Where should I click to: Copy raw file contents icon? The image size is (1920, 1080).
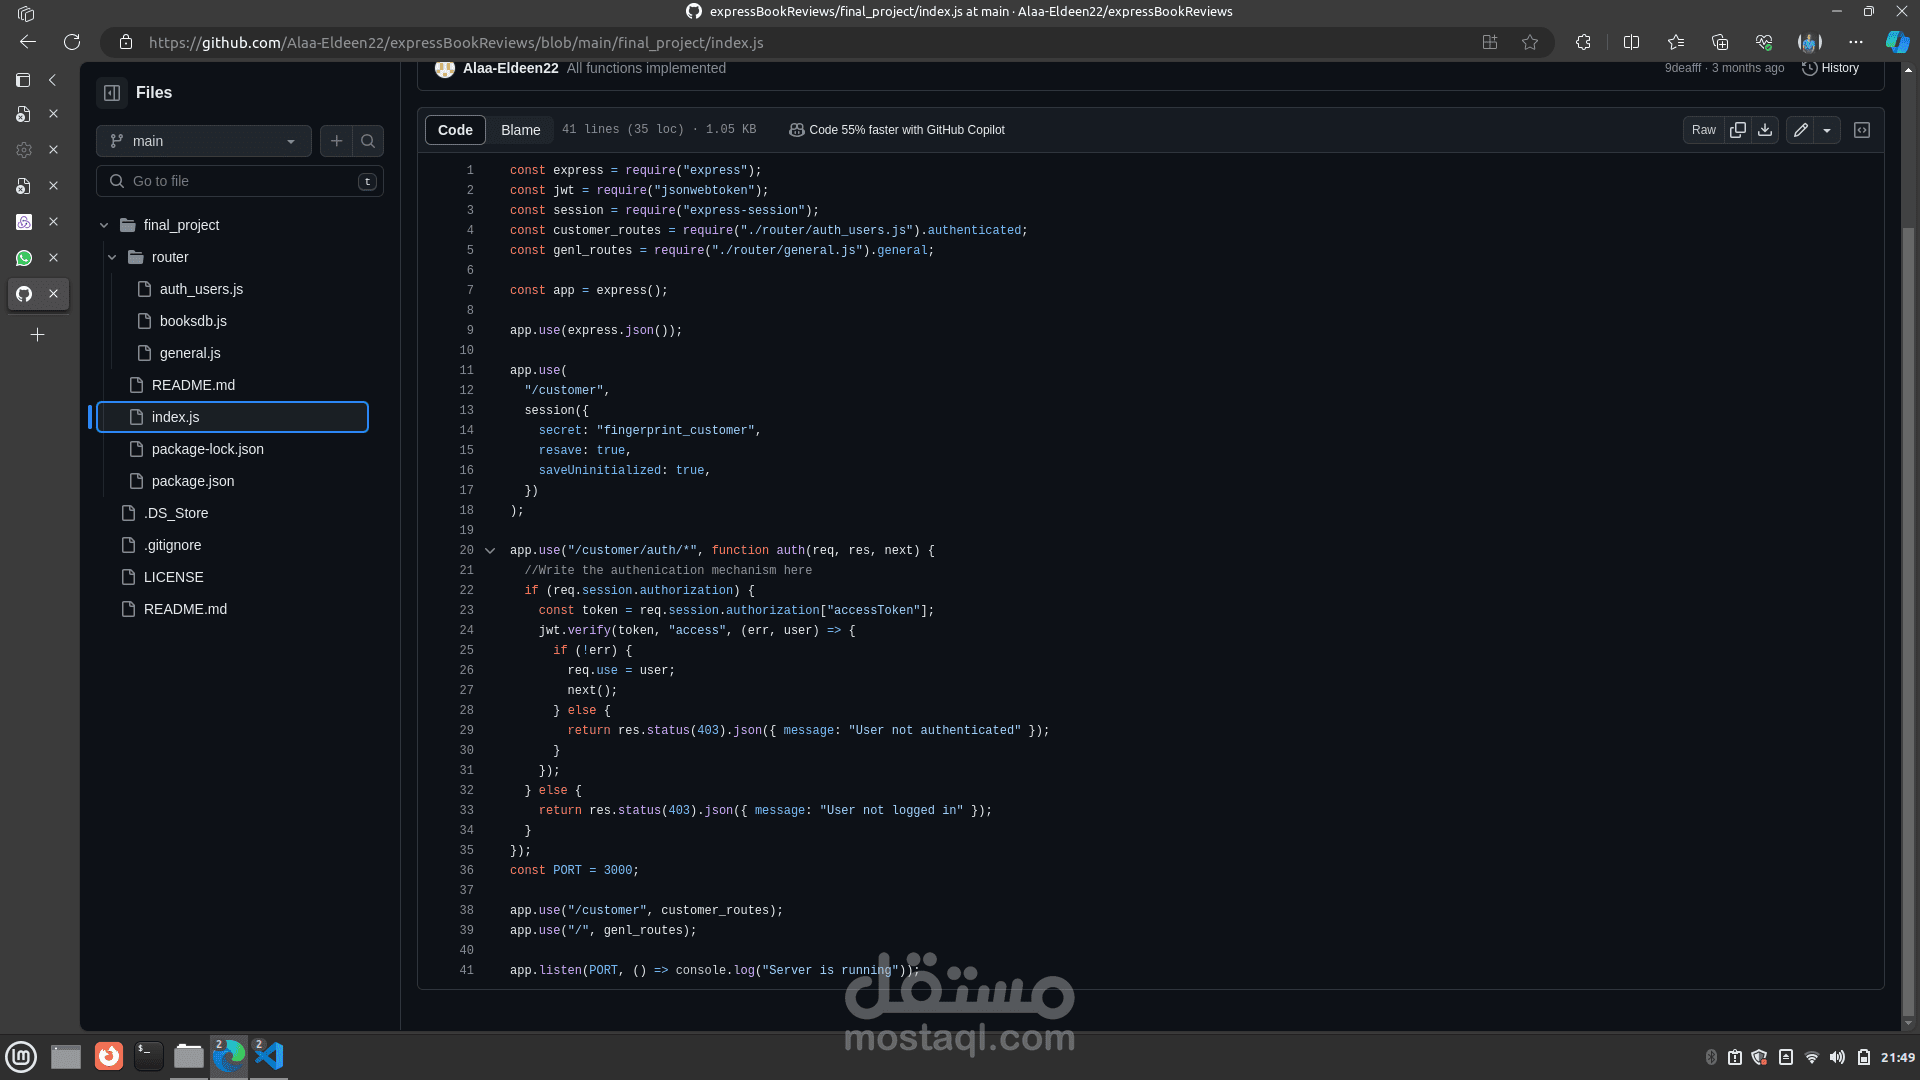1738,130
